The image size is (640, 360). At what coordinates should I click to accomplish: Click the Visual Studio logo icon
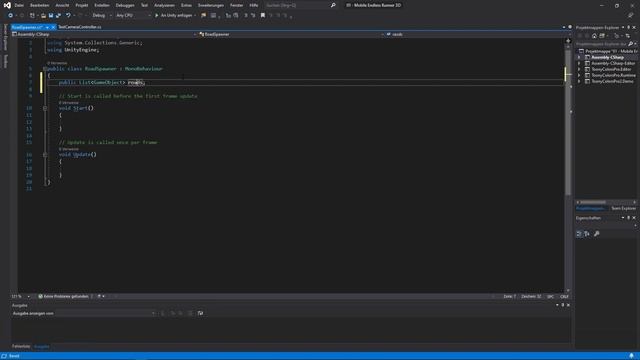tap(7, 5)
